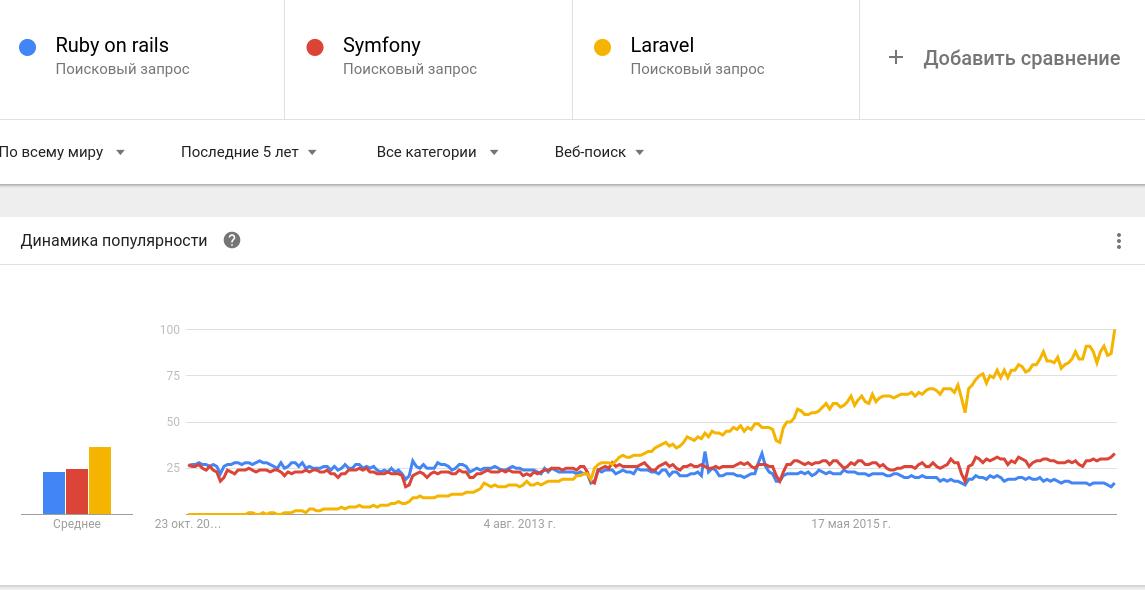The image size is (1145, 590).
Task: Click the blue dot for Ruby on rails
Action: tap(28, 47)
